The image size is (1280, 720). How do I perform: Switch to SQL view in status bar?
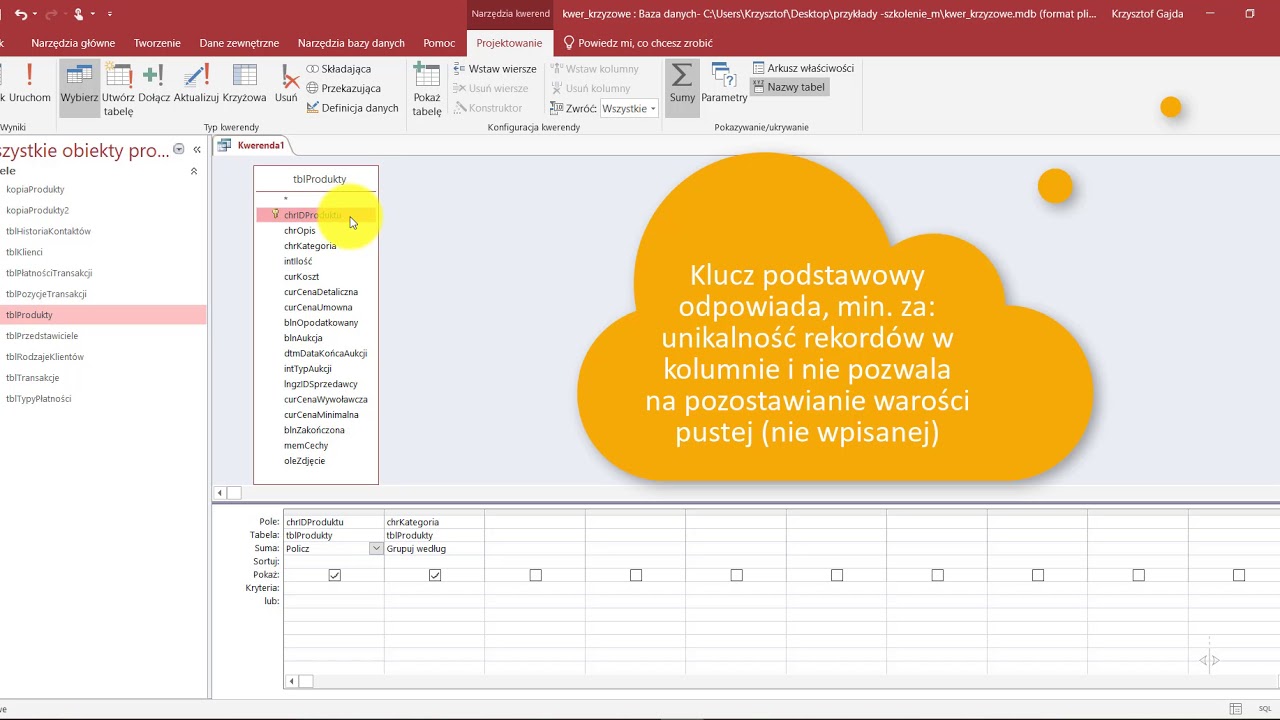1265,709
